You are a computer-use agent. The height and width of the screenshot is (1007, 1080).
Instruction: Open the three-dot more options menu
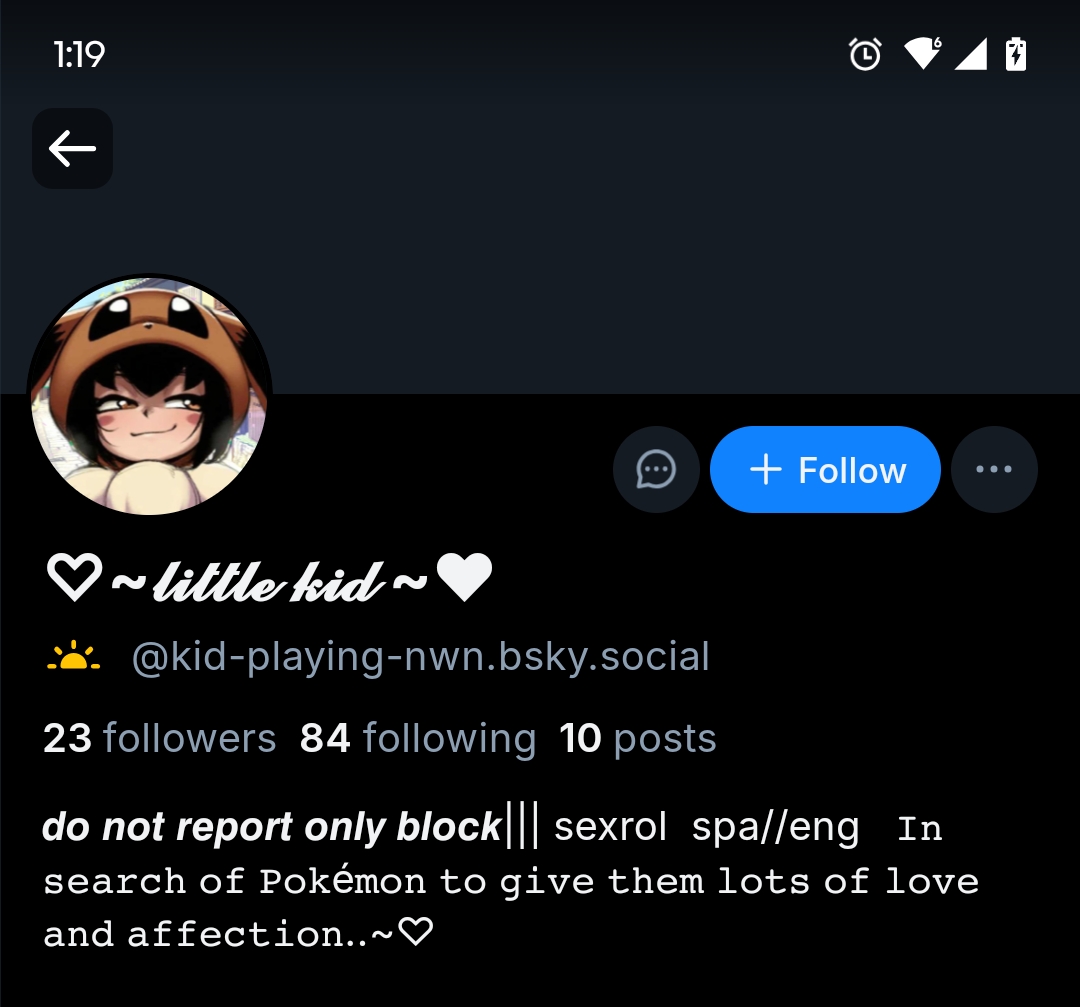tap(994, 470)
